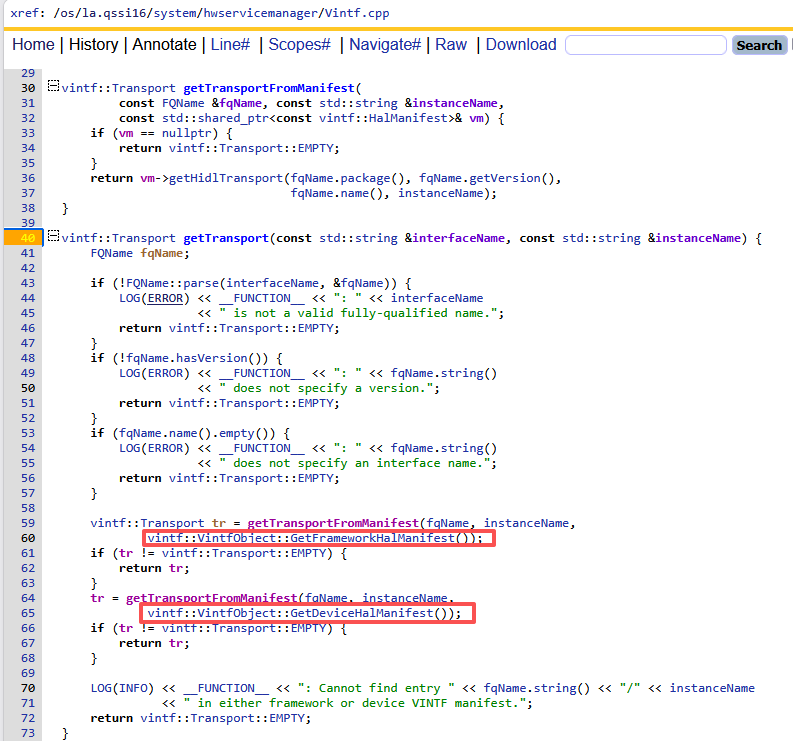Viewport: 793px width, 741px height.
Task: Click getTransportFromManifest call on line 59
Action: (x=333, y=523)
